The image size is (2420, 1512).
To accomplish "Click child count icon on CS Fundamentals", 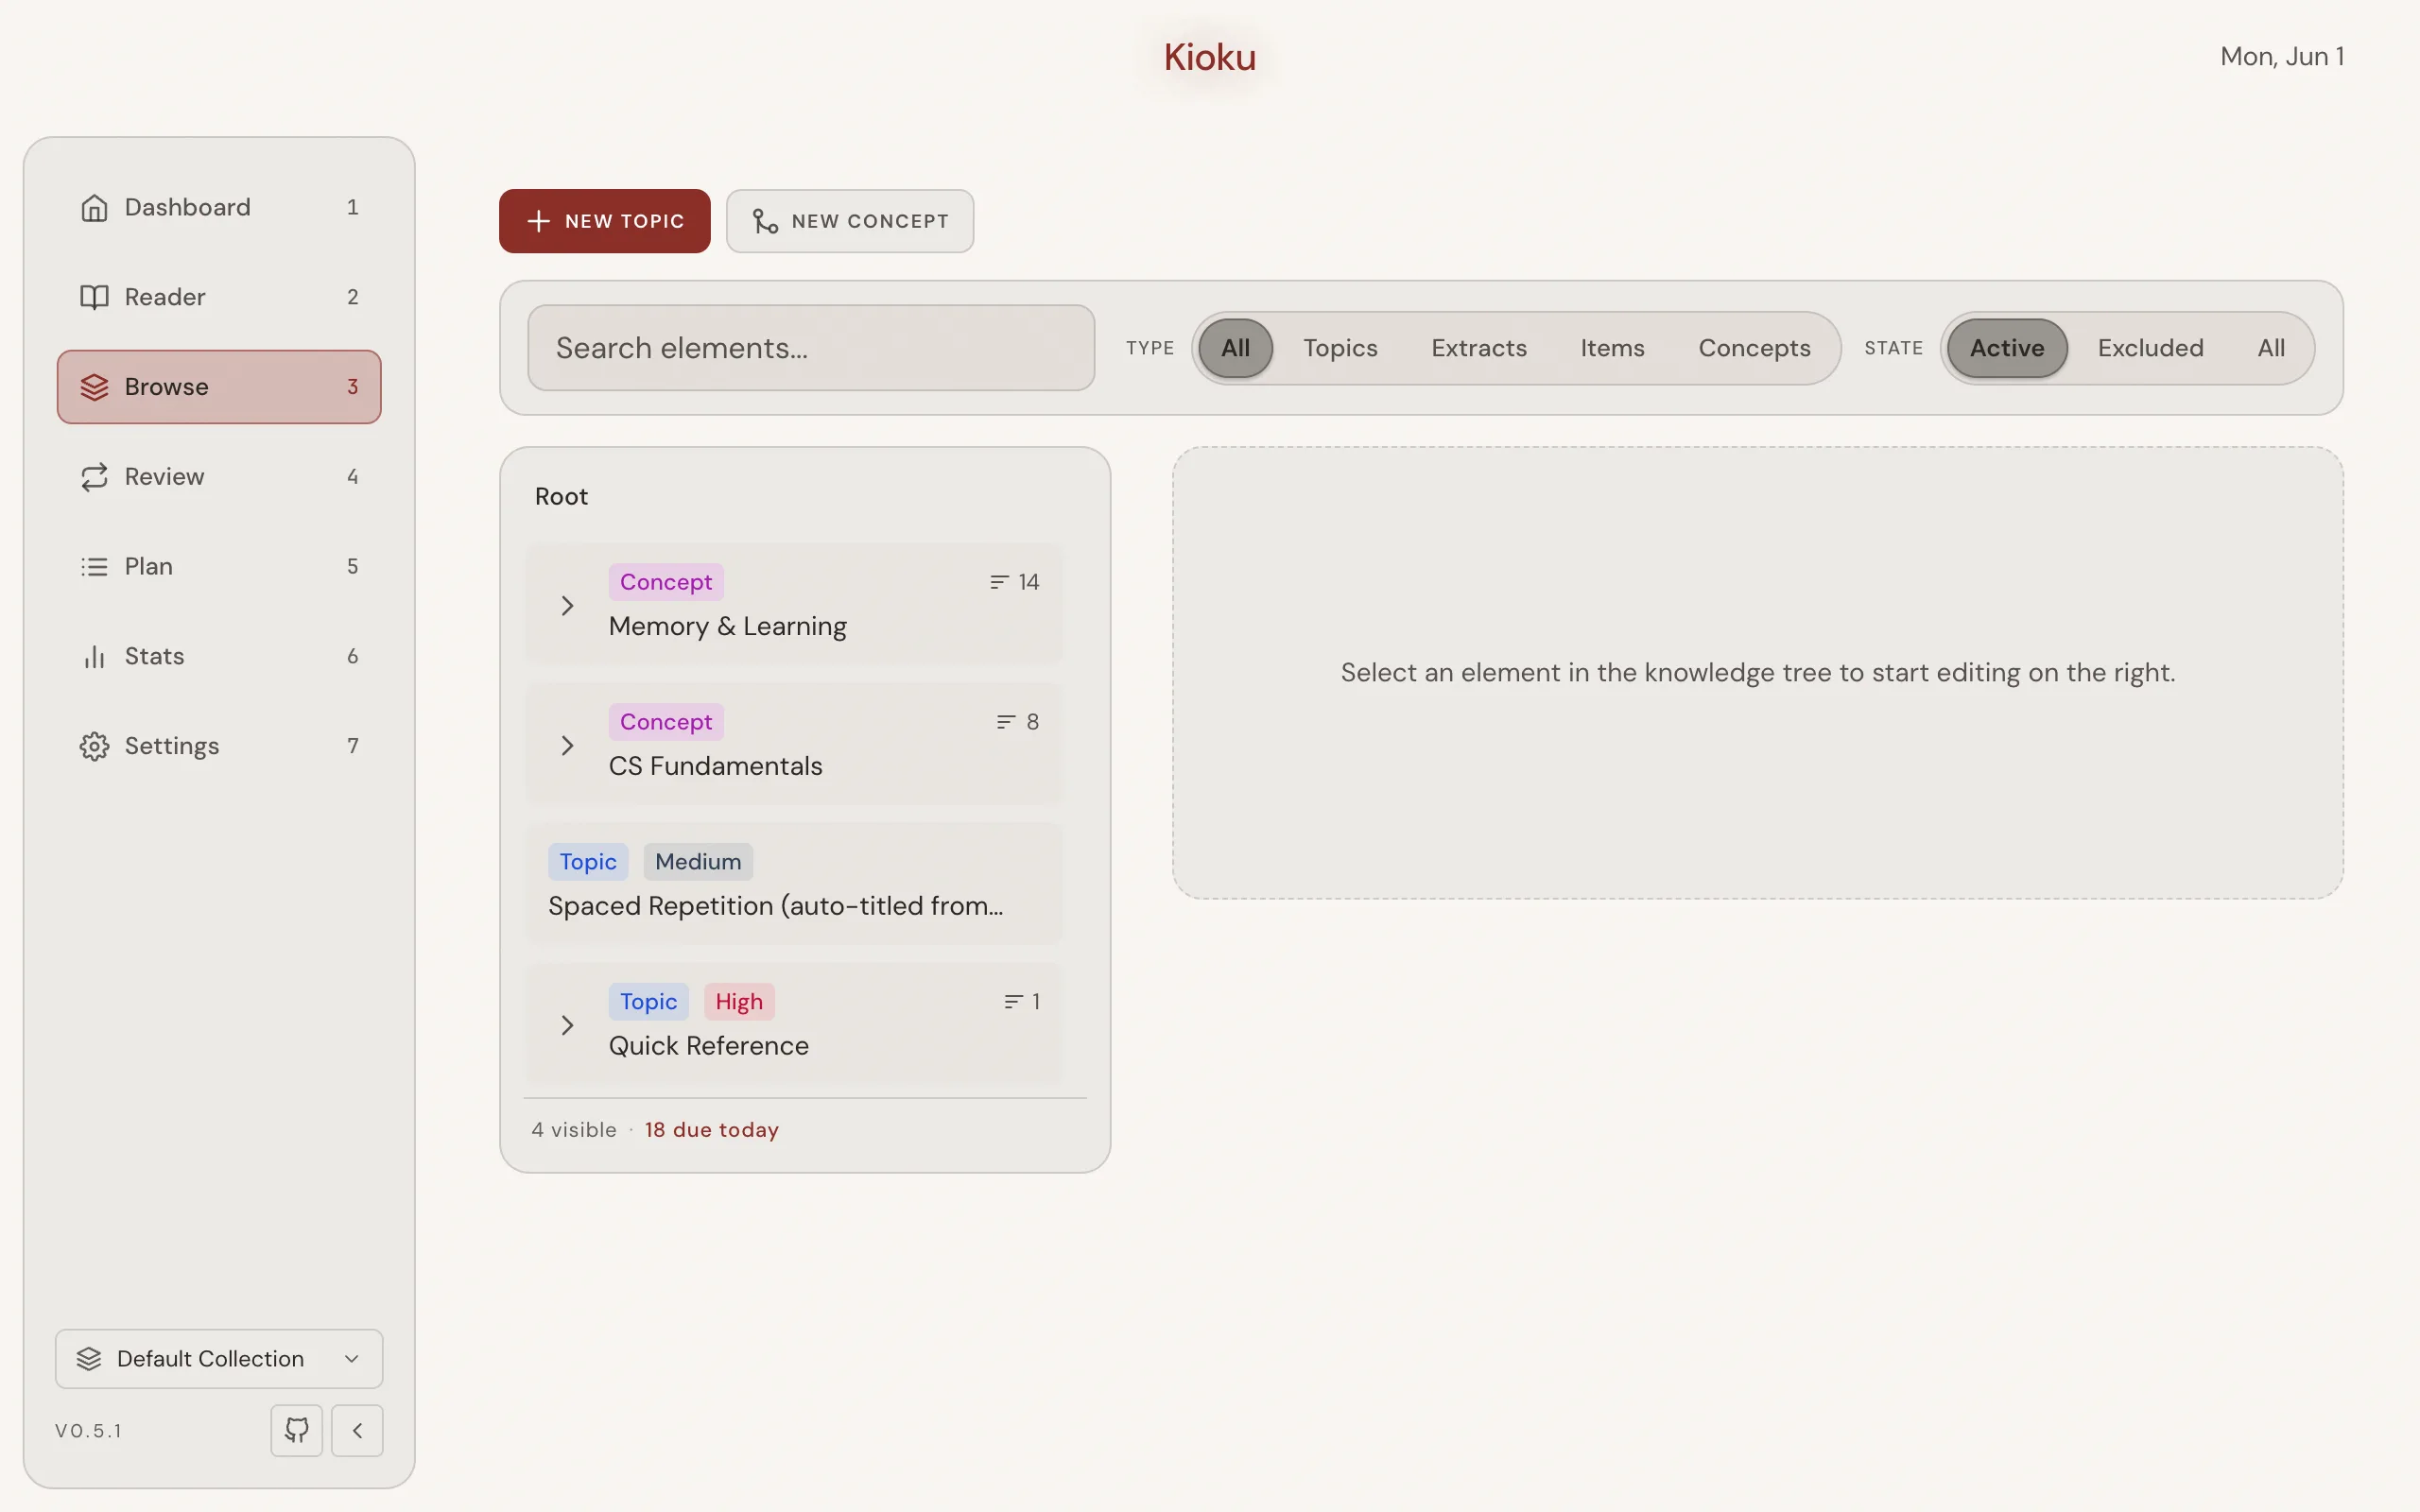I will point(1005,722).
